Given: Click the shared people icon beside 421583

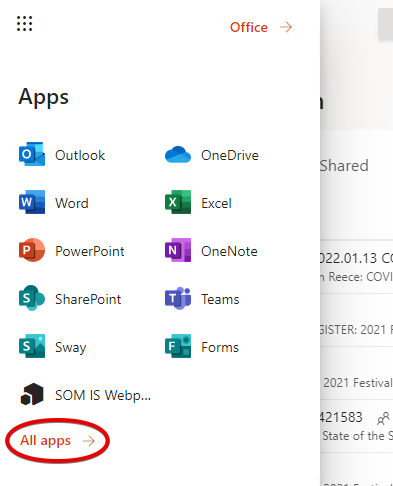Looking at the screenshot, I should 383,418.
